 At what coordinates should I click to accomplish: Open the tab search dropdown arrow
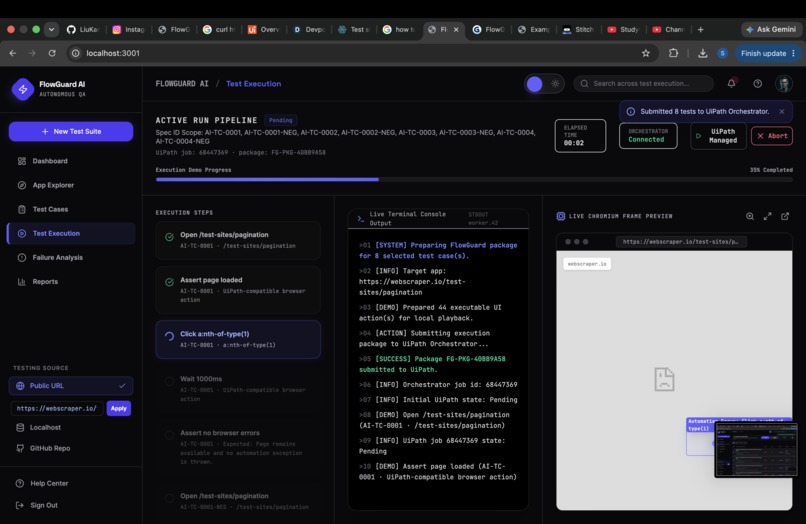coord(51,30)
